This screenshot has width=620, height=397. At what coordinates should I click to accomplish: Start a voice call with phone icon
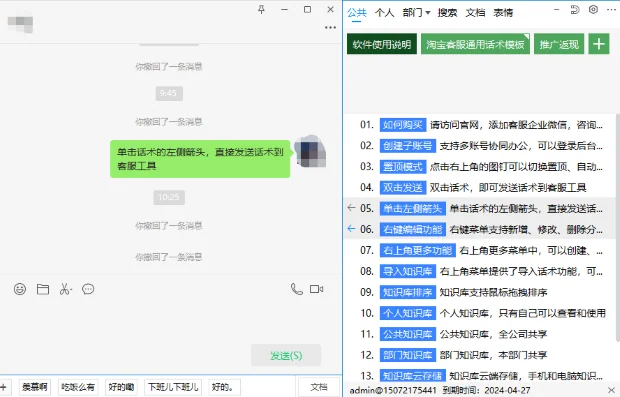pyautogui.click(x=297, y=289)
